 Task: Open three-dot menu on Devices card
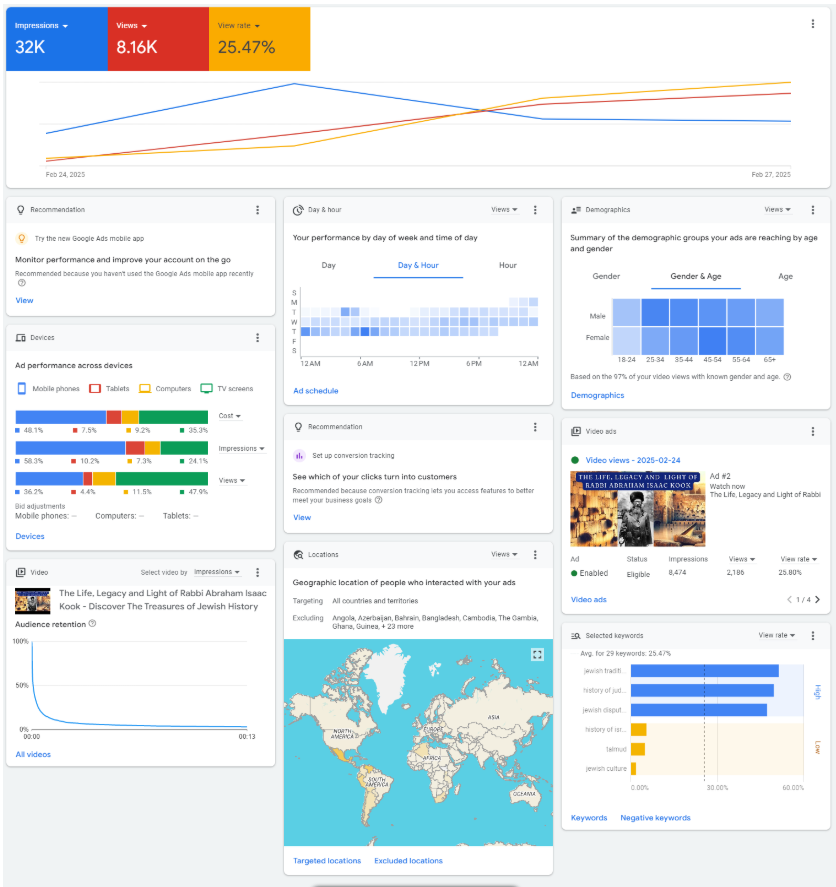pos(258,338)
